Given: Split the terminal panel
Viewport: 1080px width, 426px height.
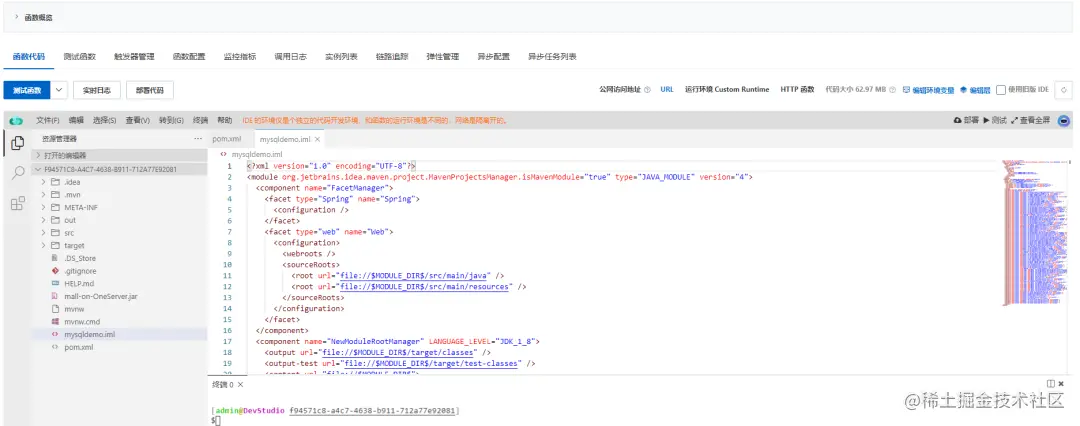Looking at the screenshot, I should point(1050,383).
